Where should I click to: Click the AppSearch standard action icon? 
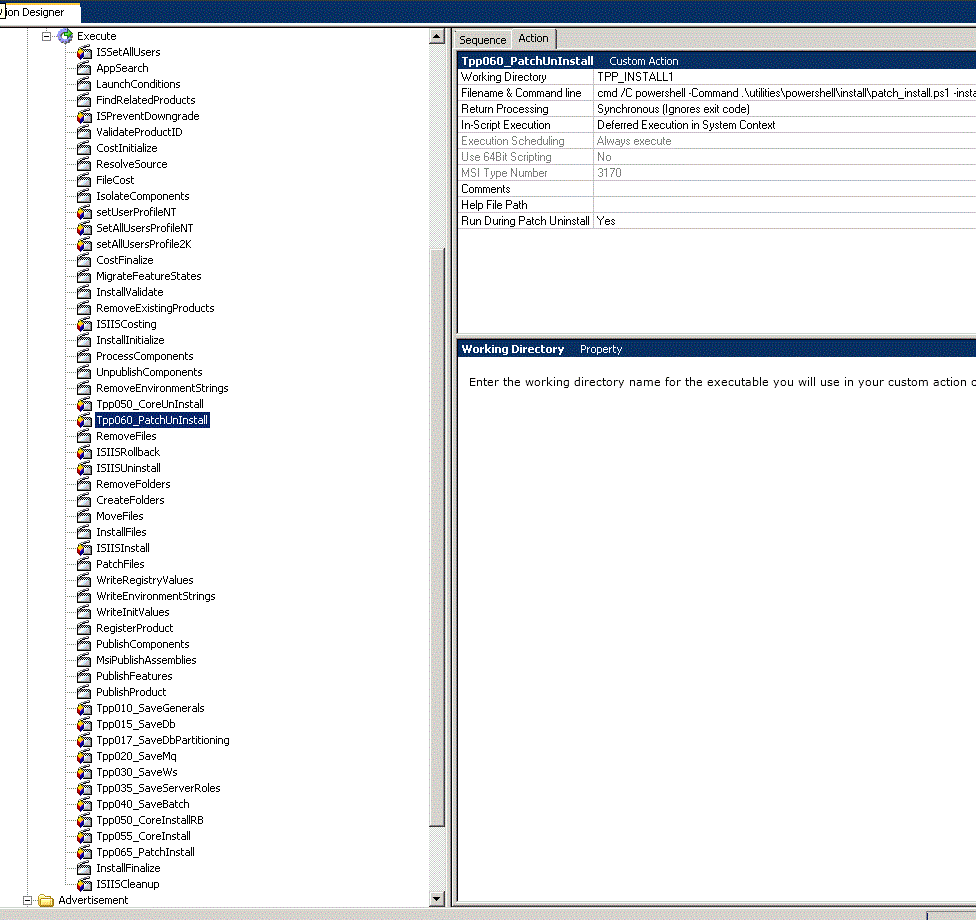pyautogui.click(x=84, y=68)
